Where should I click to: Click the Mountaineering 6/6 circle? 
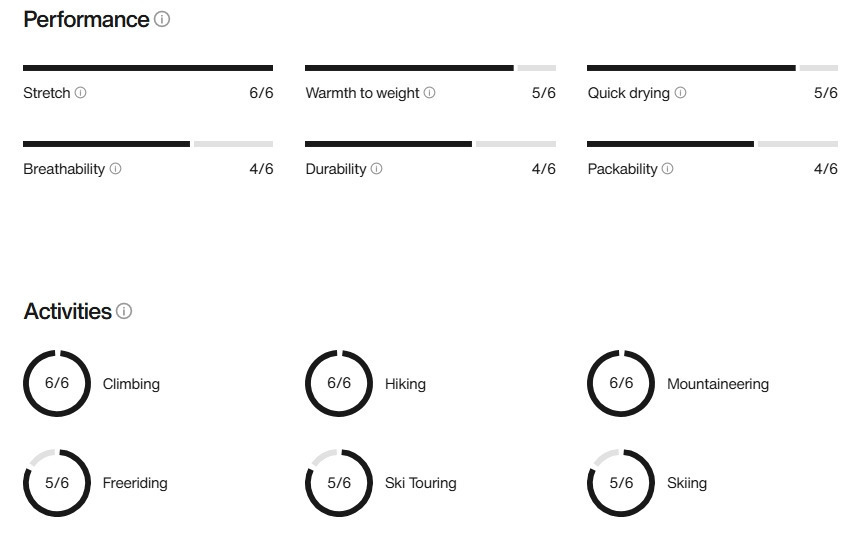(621, 383)
